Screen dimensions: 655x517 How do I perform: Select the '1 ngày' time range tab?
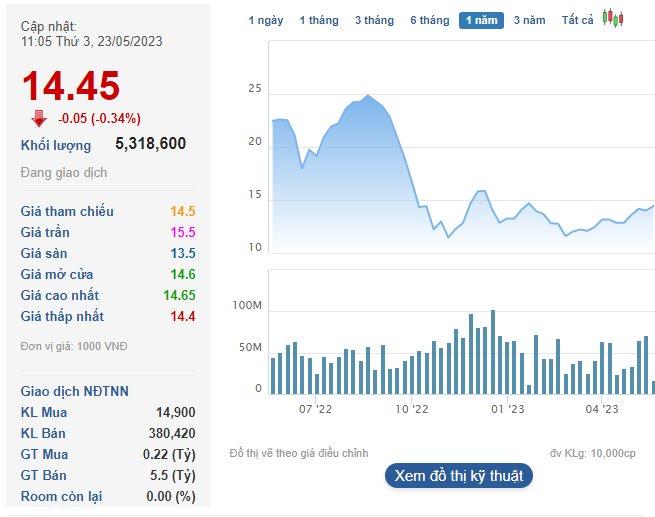[265, 20]
